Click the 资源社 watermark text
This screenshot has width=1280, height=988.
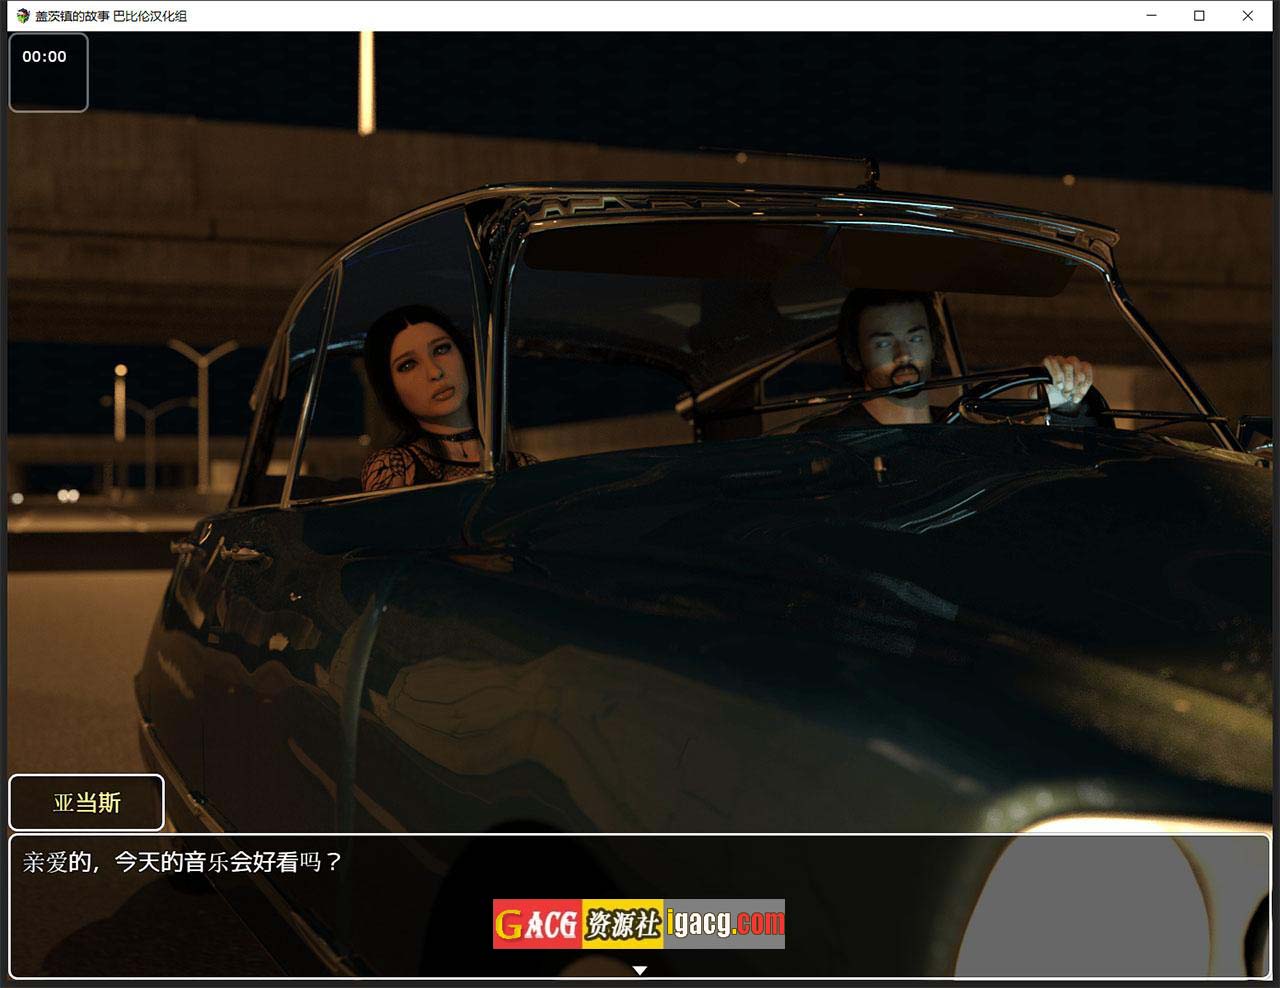tap(622, 924)
